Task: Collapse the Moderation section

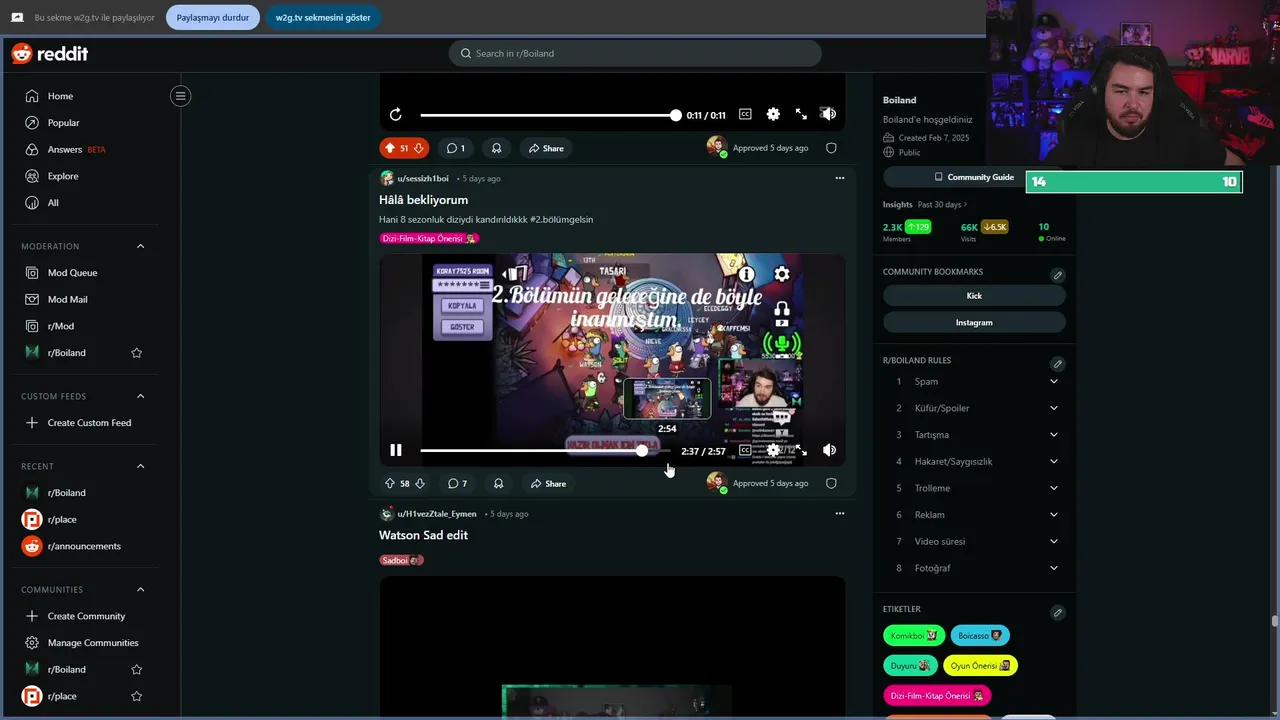Action: pyautogui.click(x=141, y=246)
